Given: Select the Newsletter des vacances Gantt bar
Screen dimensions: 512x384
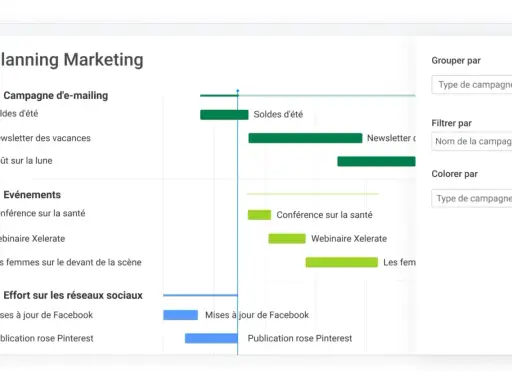Looking at the screenshot, I should pyautogui.click(x=305, y=138).
